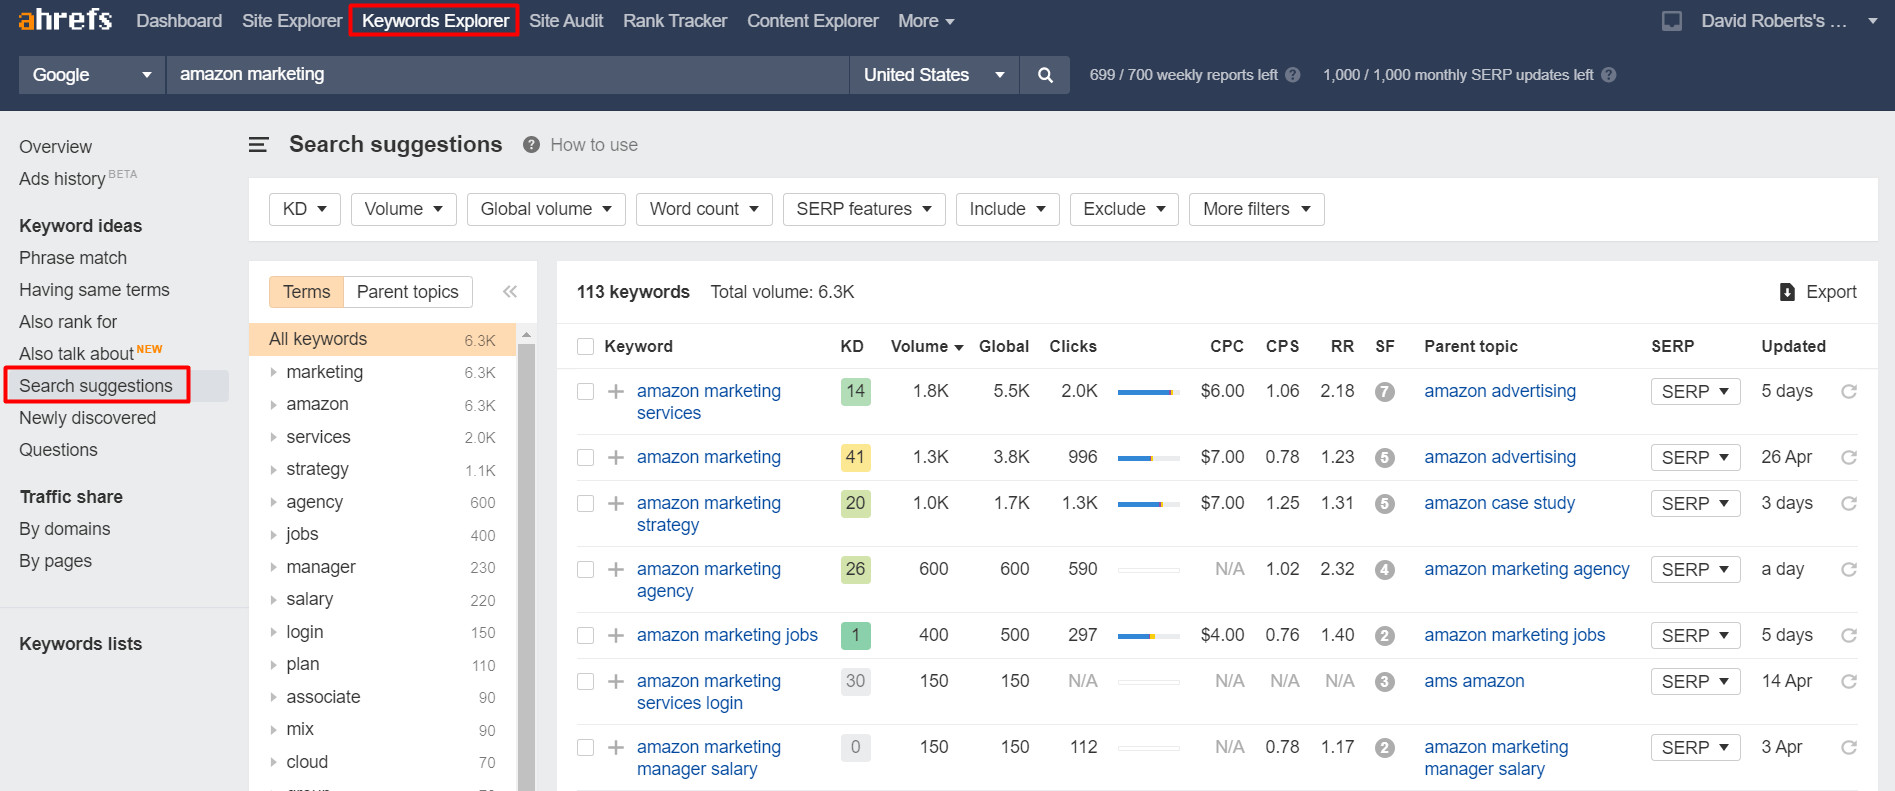Viewport: 1895px width, 791px height.
Task: Click SF badge 7 for amazon marketing services
Action: pos(1384,392)
